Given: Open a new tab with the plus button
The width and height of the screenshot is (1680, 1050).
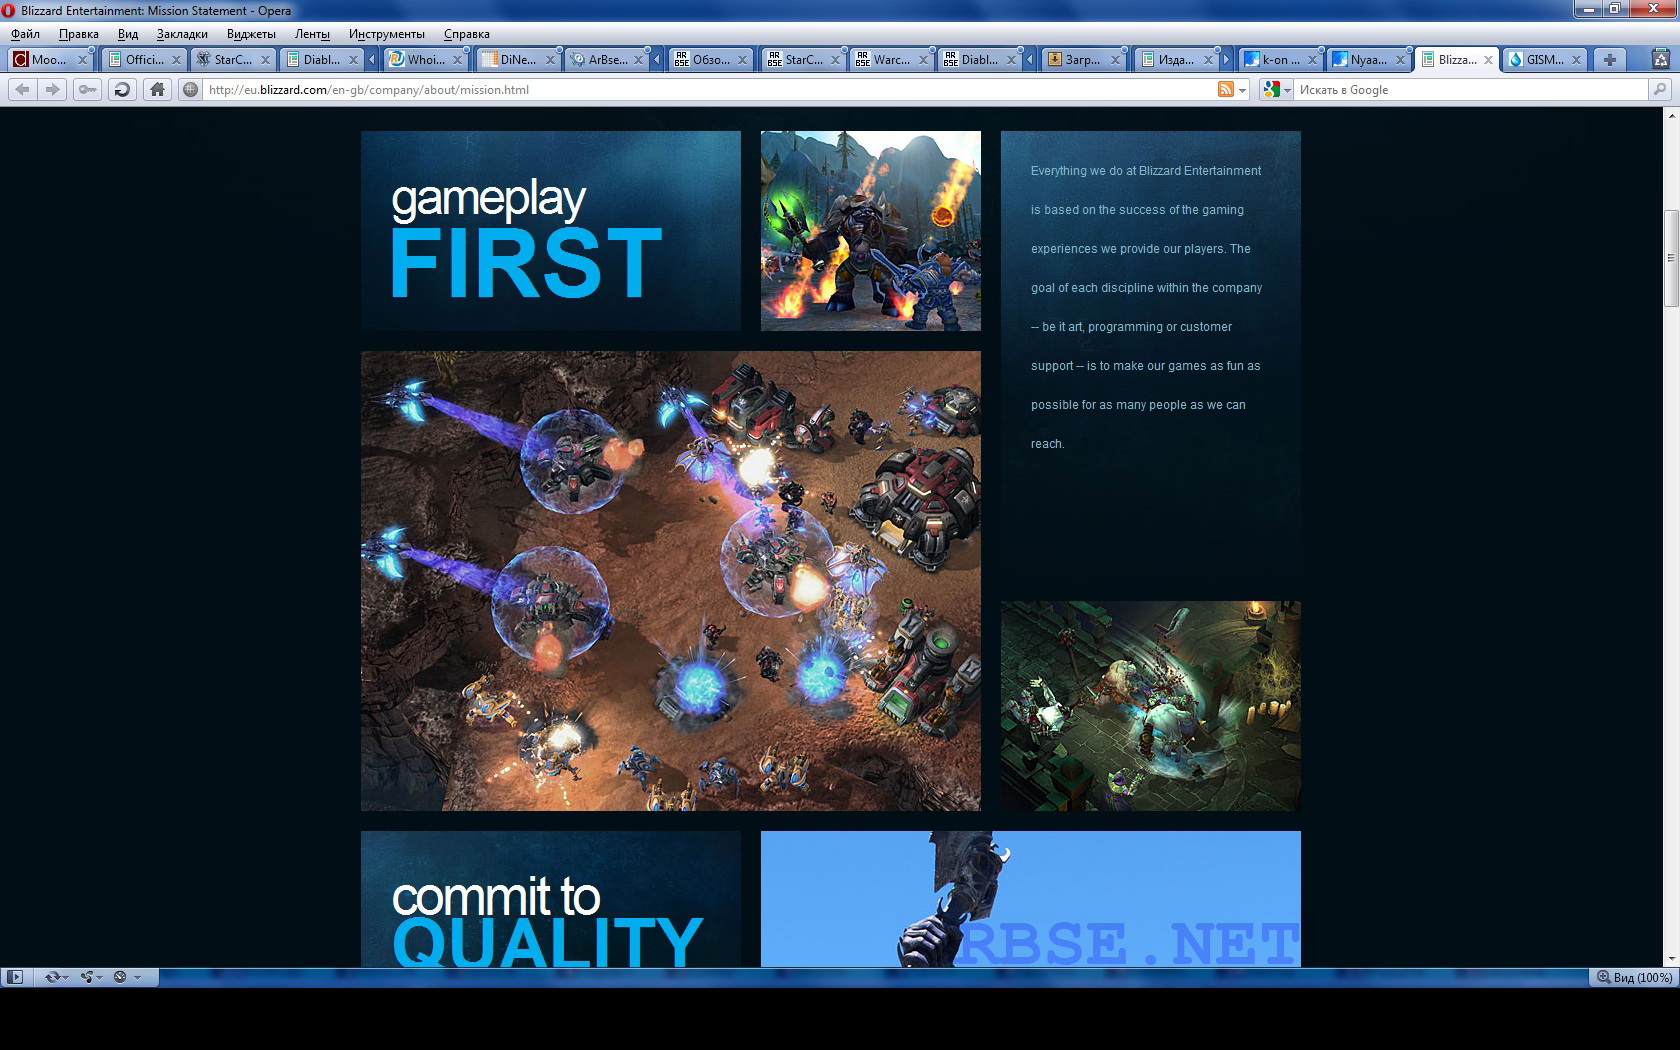Looking at the screenshot, I should [1610, 60].
